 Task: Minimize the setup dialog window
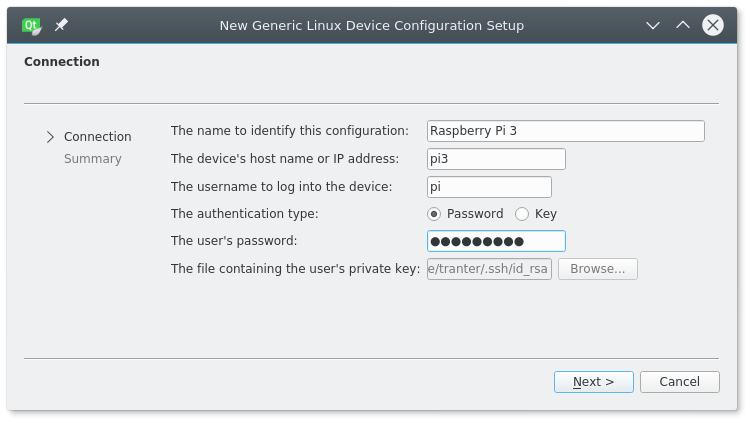653,25
